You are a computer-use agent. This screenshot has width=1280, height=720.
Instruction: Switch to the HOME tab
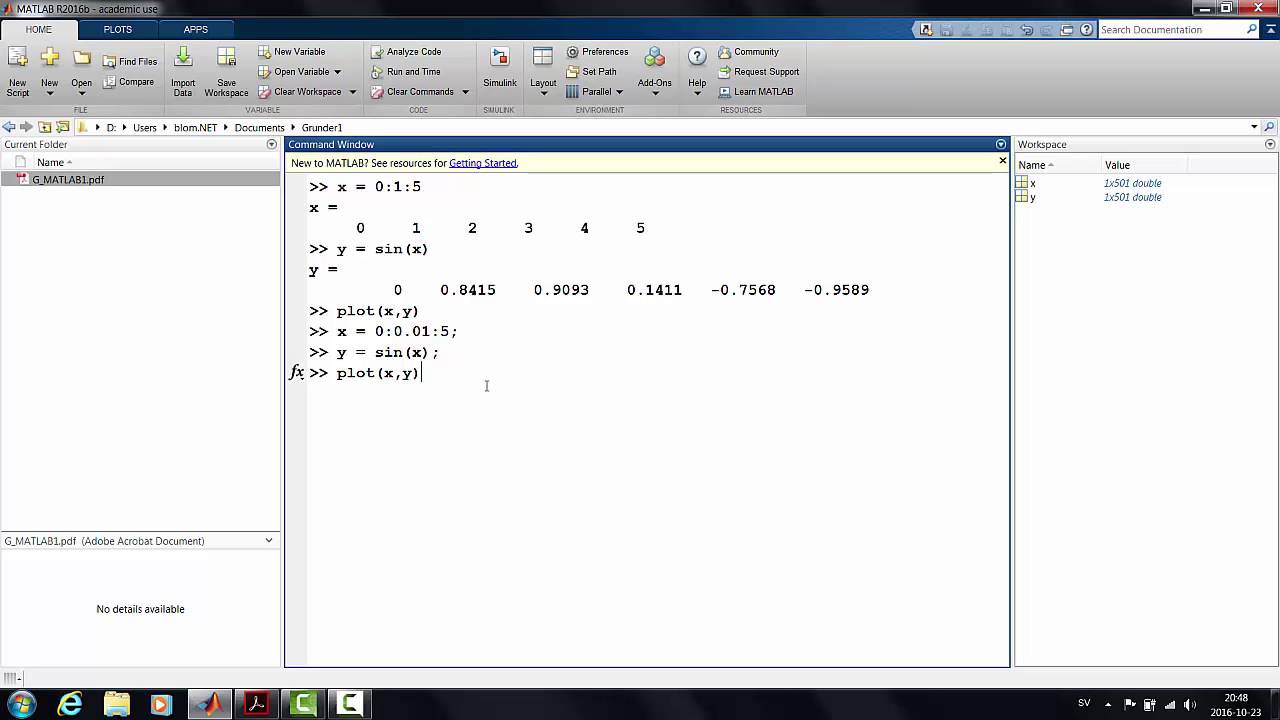click(x=39, y=29)
